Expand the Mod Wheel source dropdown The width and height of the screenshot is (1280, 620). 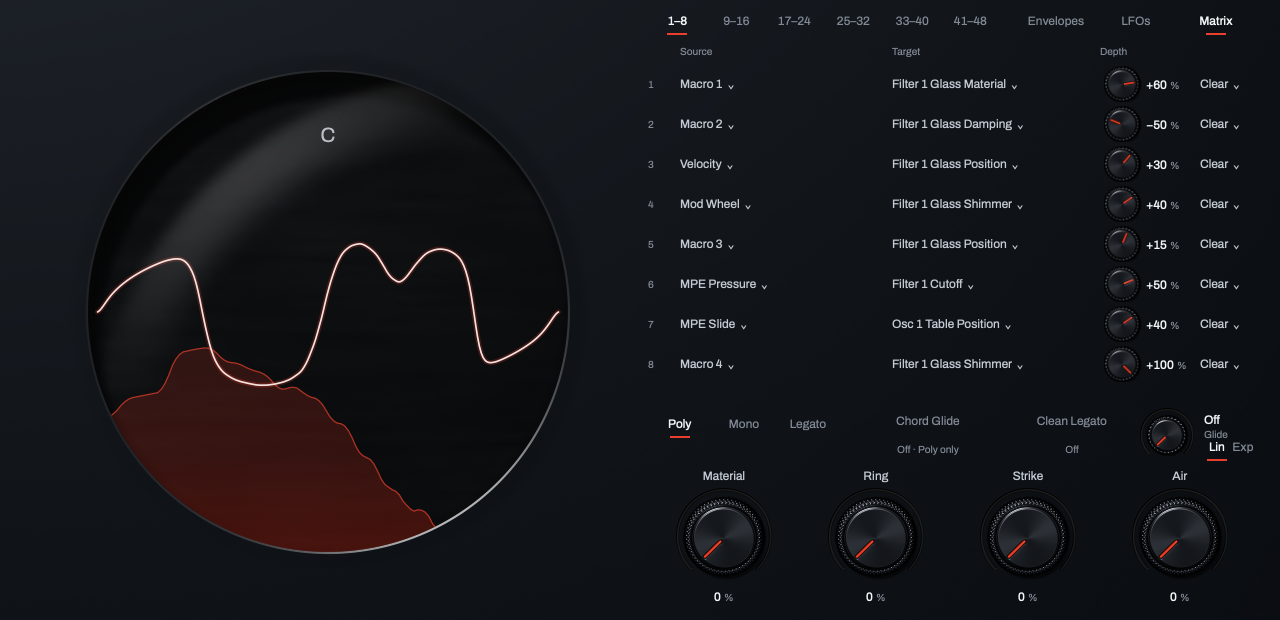pyautogui.click(x=716, y=205)
